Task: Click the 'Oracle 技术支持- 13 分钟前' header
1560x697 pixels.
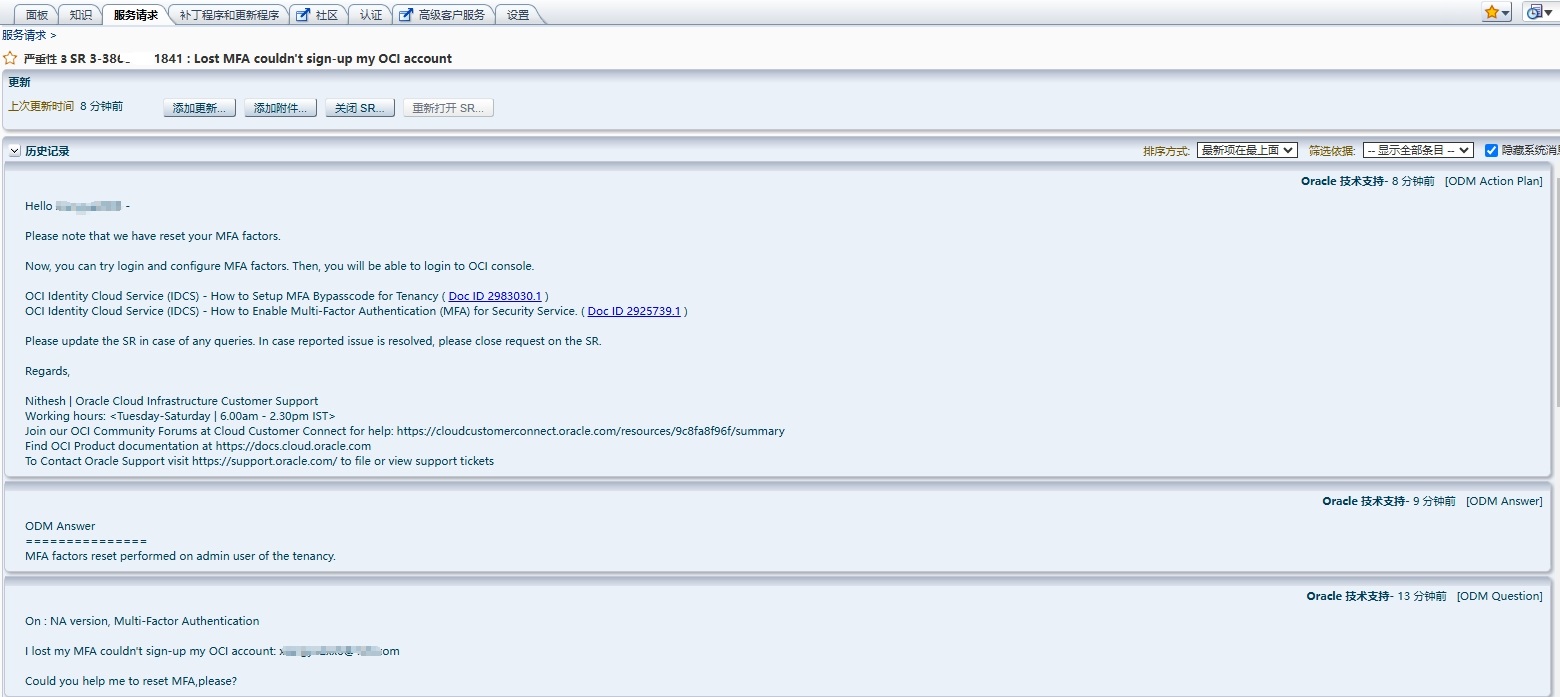Action: [1376, 596]
